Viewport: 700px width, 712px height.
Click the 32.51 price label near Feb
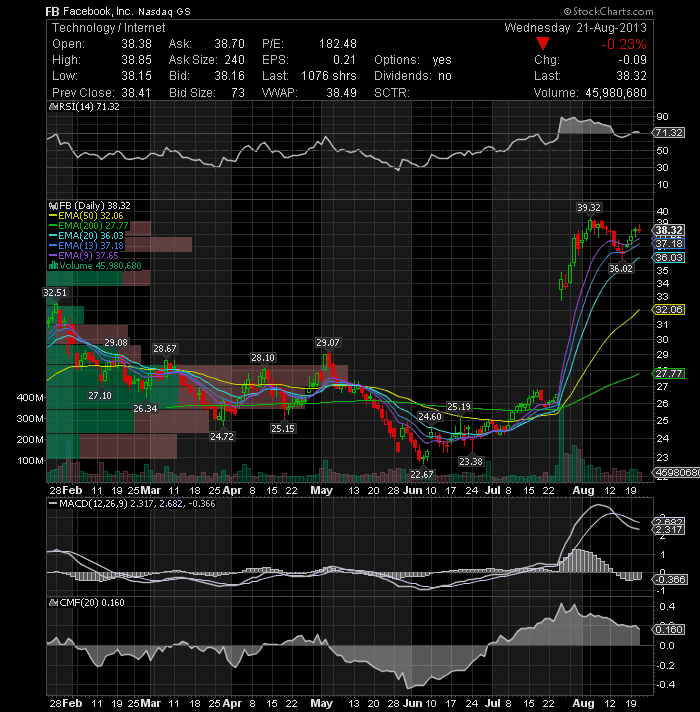(x=55, y=293)
